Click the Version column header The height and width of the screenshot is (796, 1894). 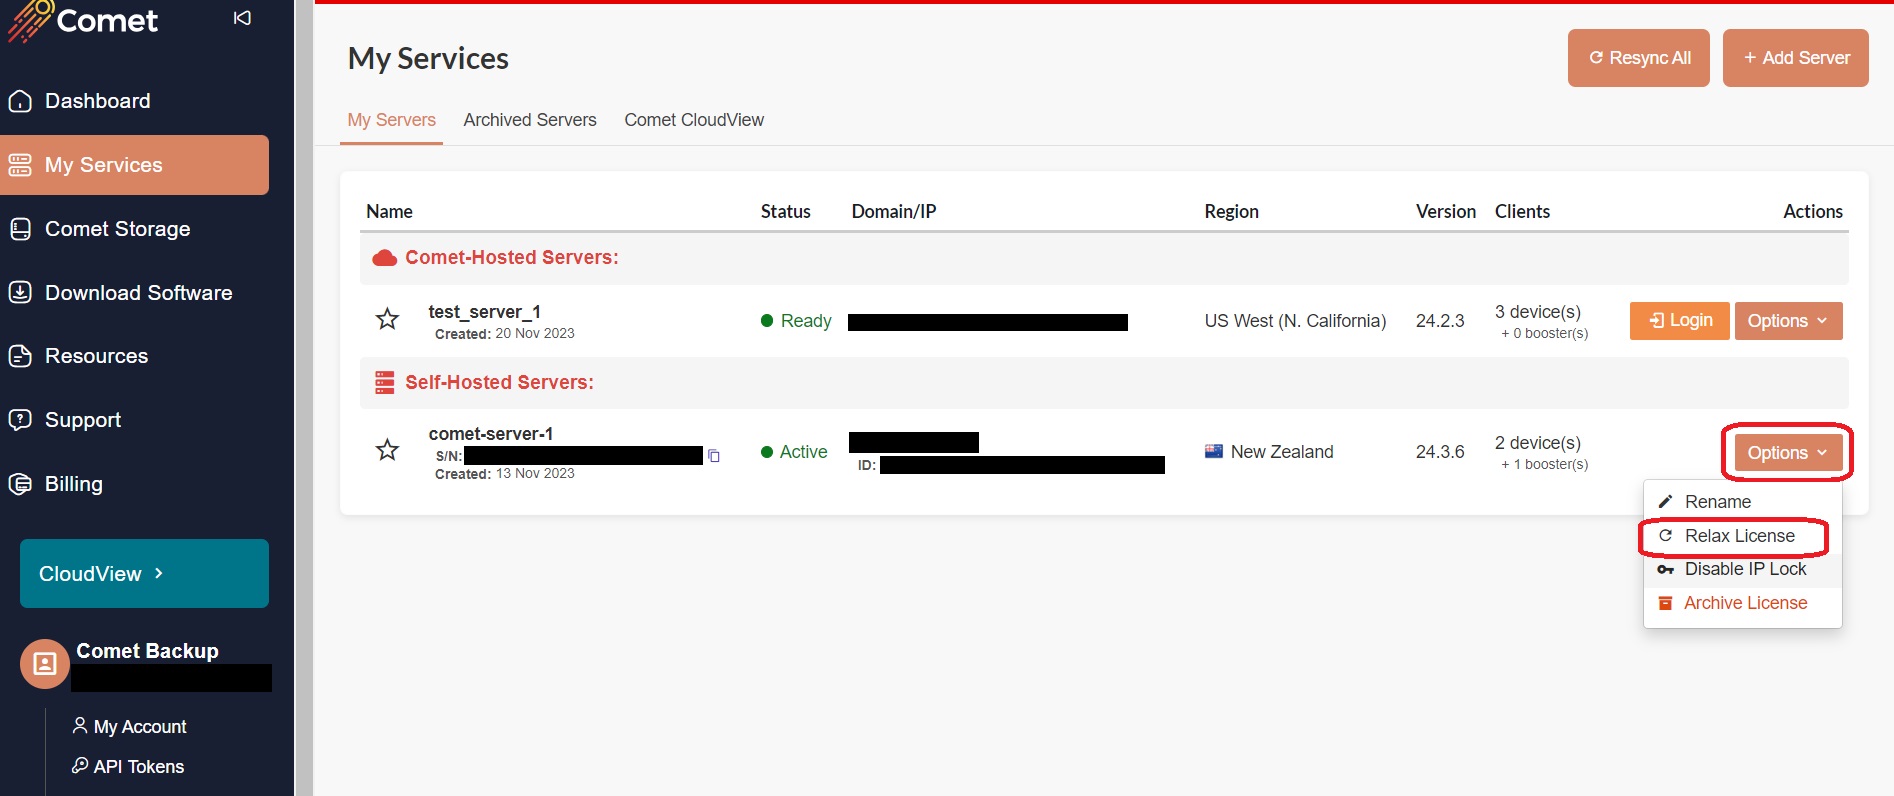coord(1446,212)
